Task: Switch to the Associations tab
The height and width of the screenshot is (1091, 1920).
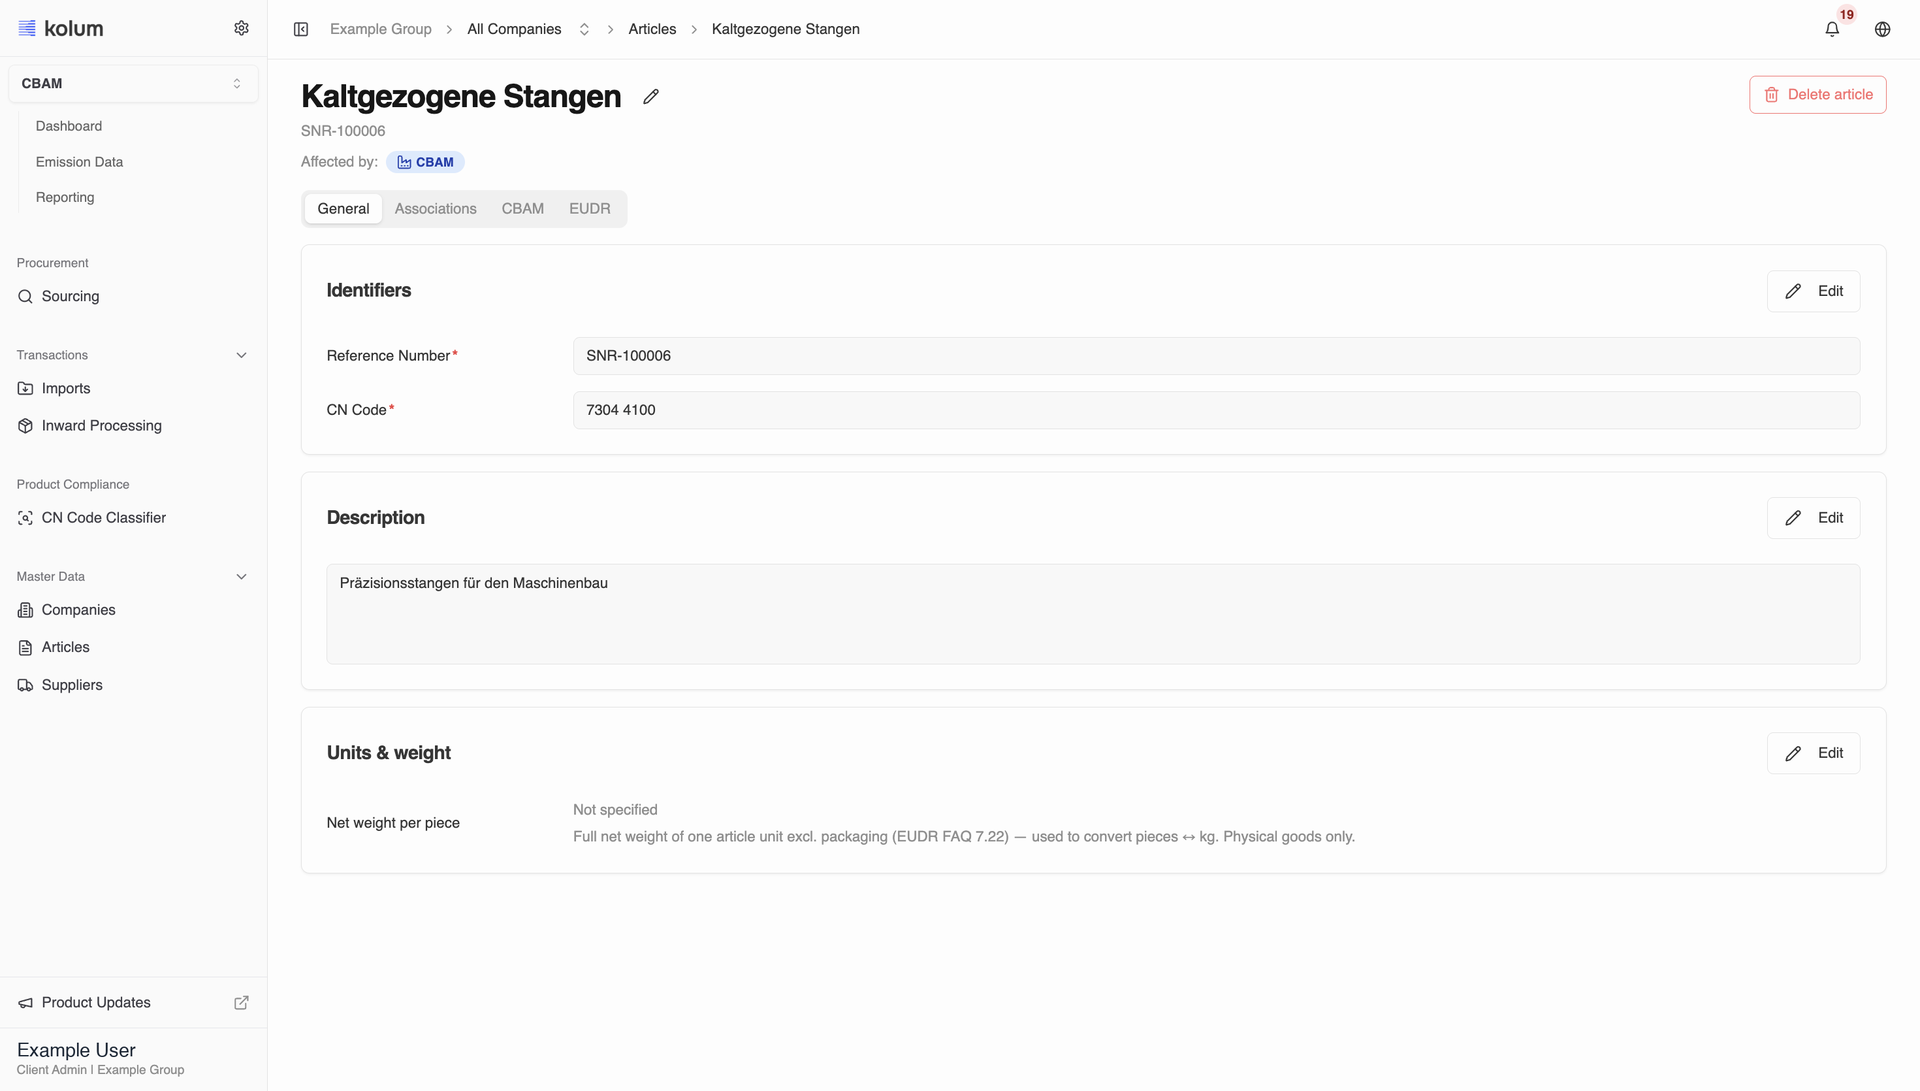Action: click(435, 209)
